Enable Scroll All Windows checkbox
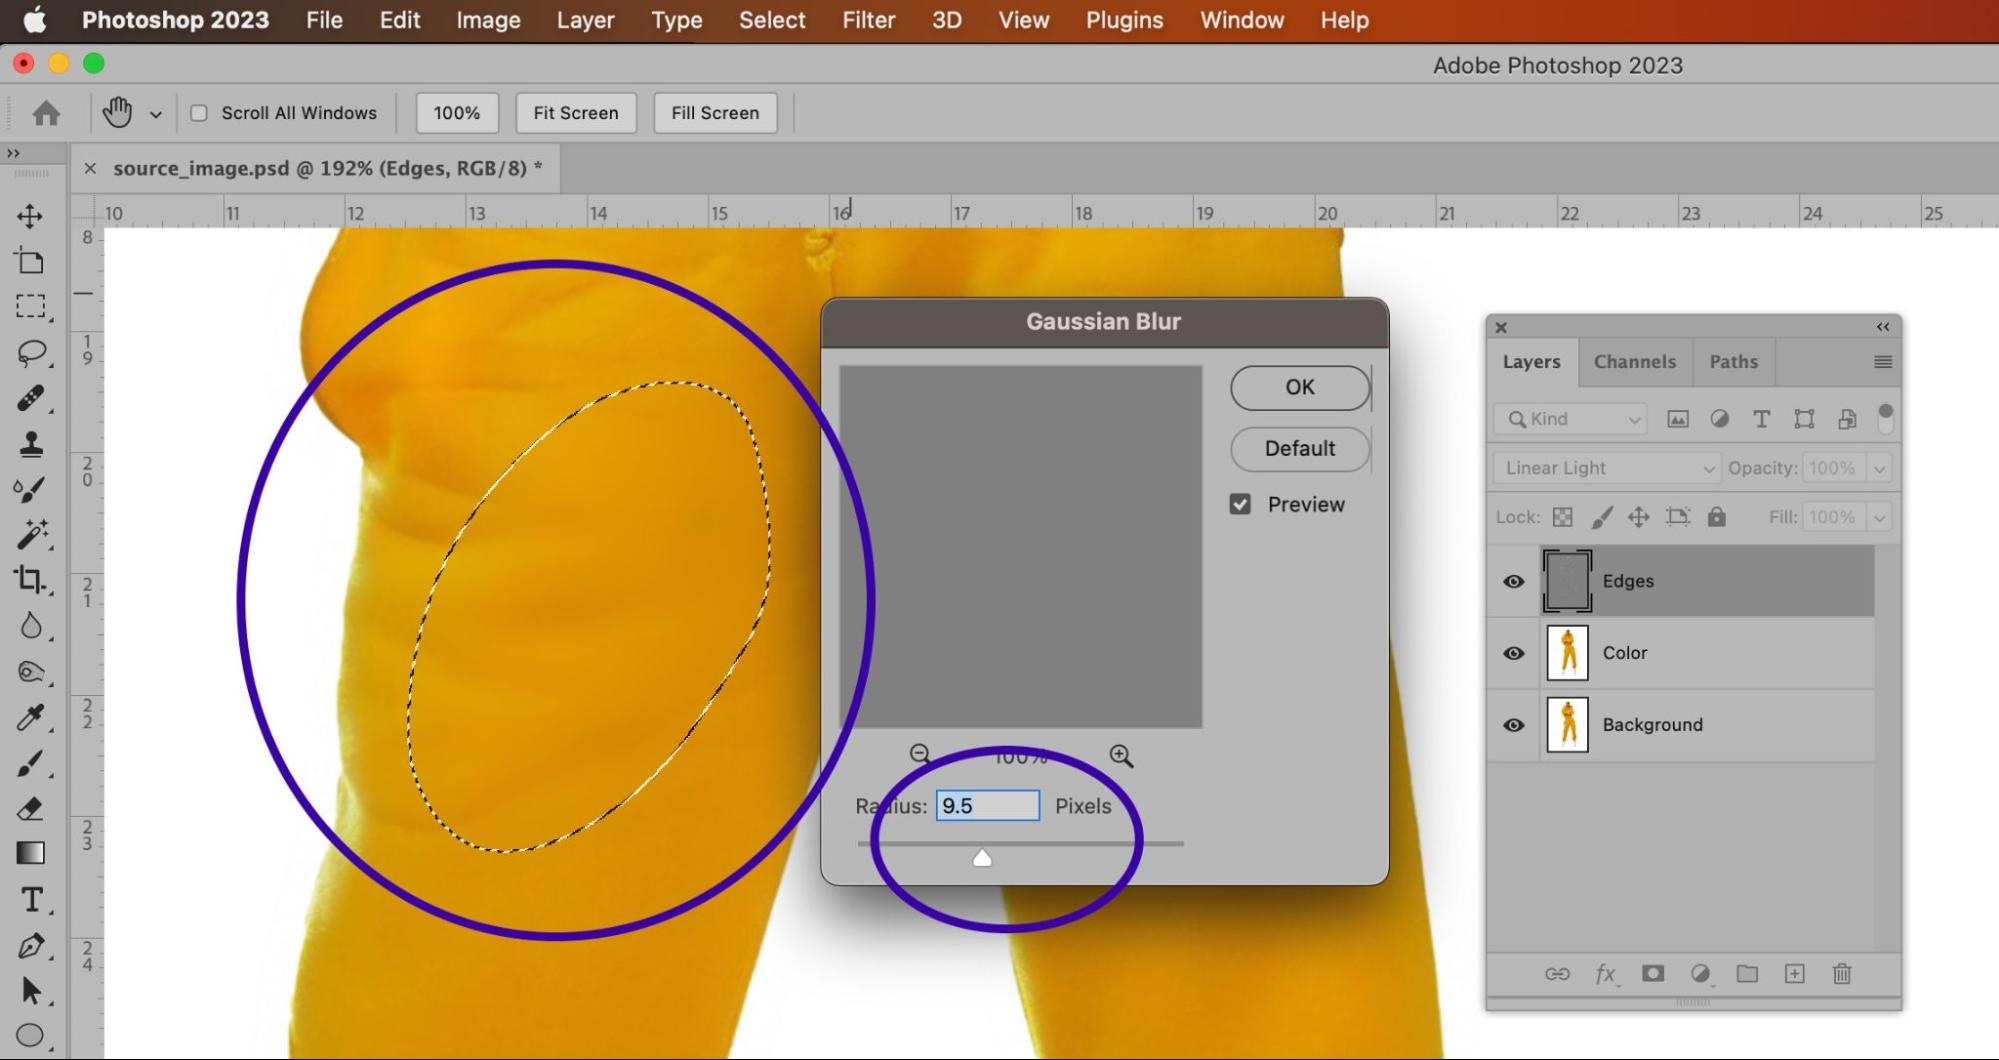This screenshot has height=1060, width=1999. click(199, 113)
